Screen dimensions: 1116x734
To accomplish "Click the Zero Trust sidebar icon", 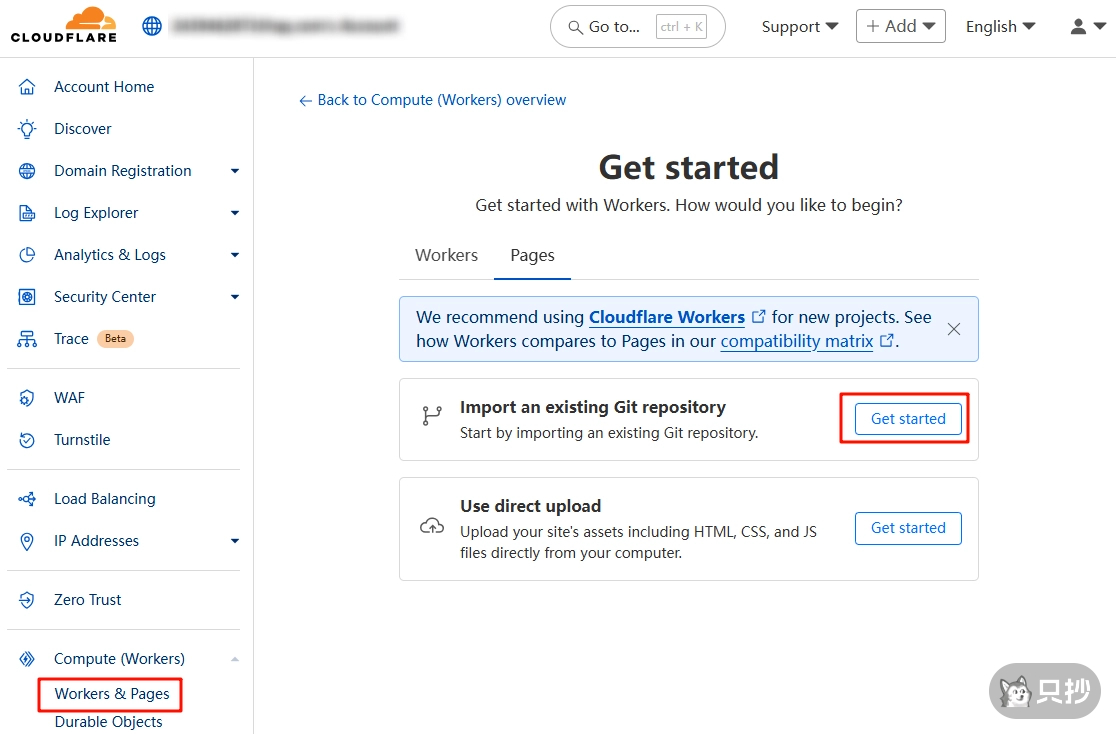I will pos(27,600).
